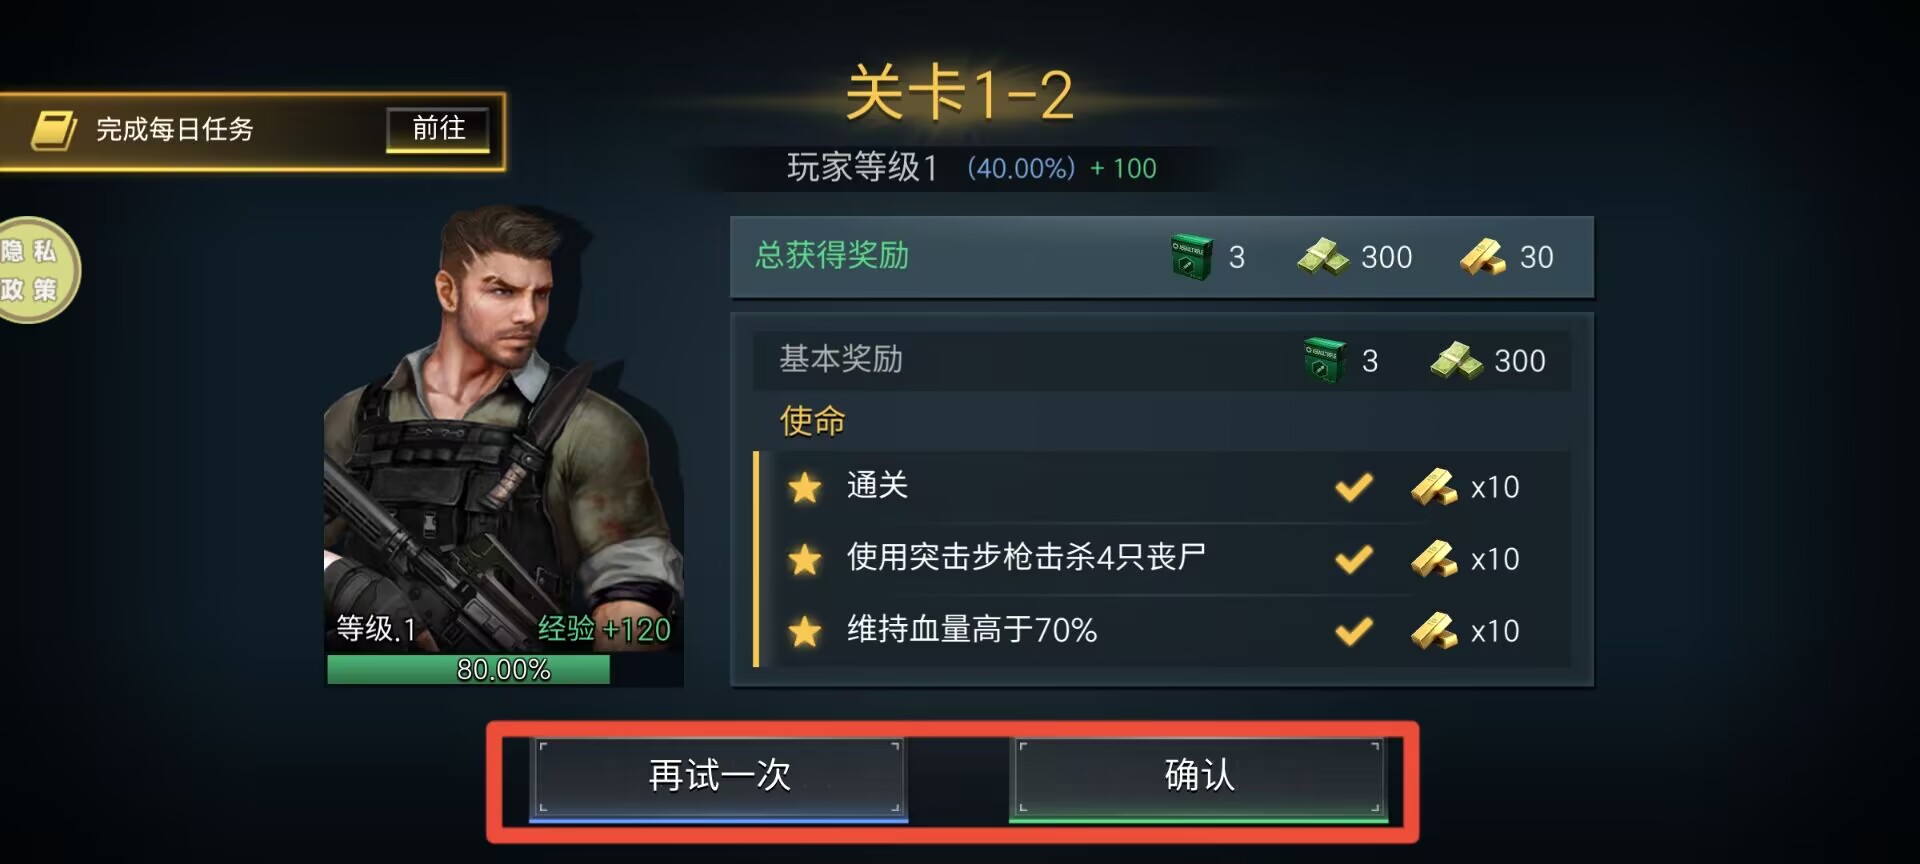
Task: Click the daily task book icon
Action: 53,130
